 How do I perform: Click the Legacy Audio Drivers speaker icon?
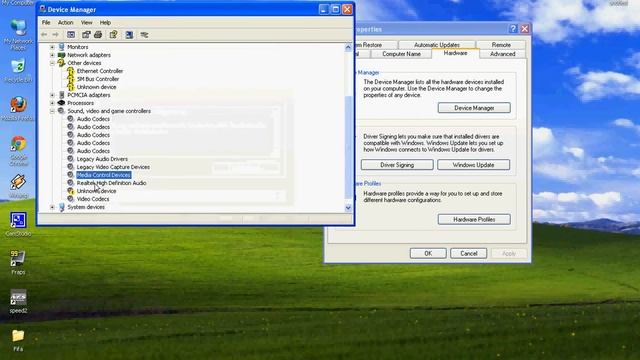tap(71, 159)
